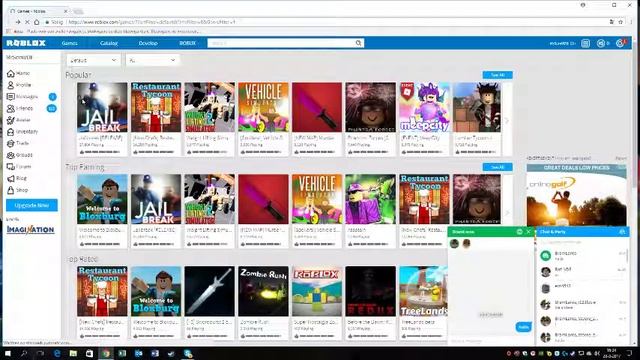
Task: Open the second games filter dropdown
Action: pyautogui.click(x=152, y=60)
